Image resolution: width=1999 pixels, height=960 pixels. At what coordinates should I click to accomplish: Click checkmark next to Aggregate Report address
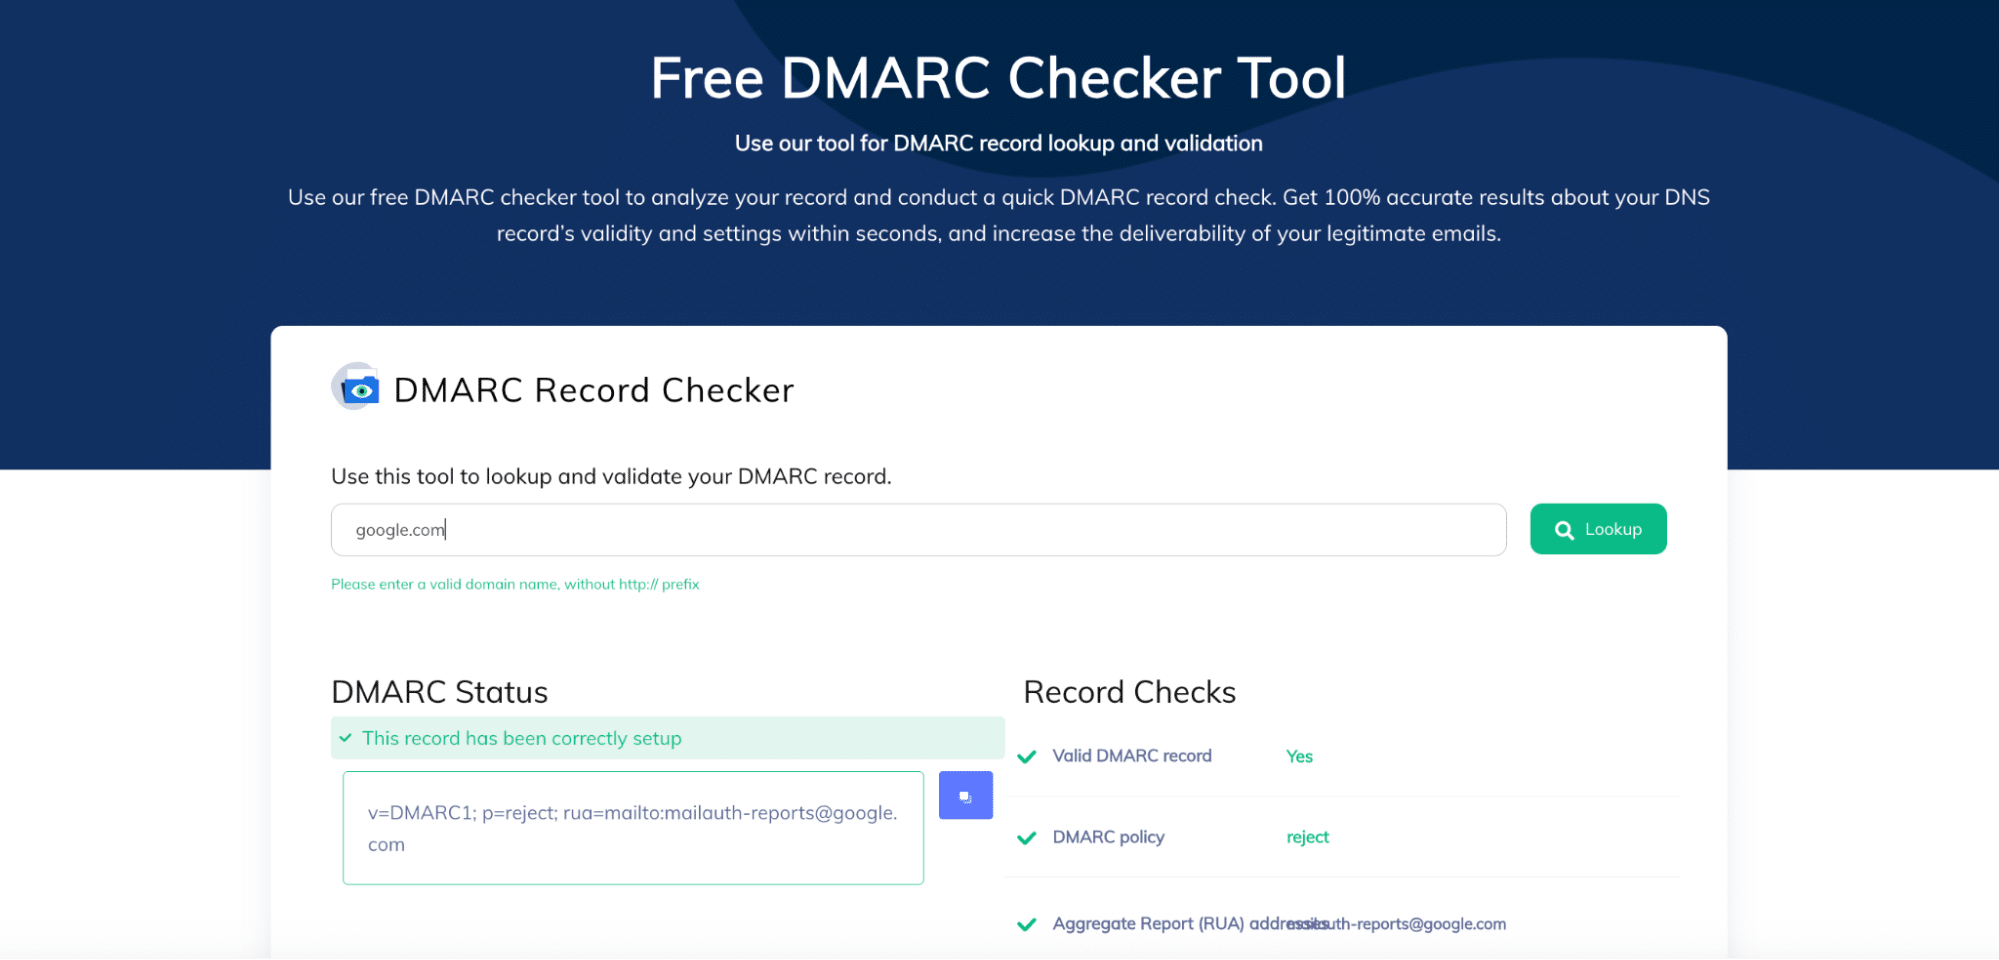(1026, 925)
